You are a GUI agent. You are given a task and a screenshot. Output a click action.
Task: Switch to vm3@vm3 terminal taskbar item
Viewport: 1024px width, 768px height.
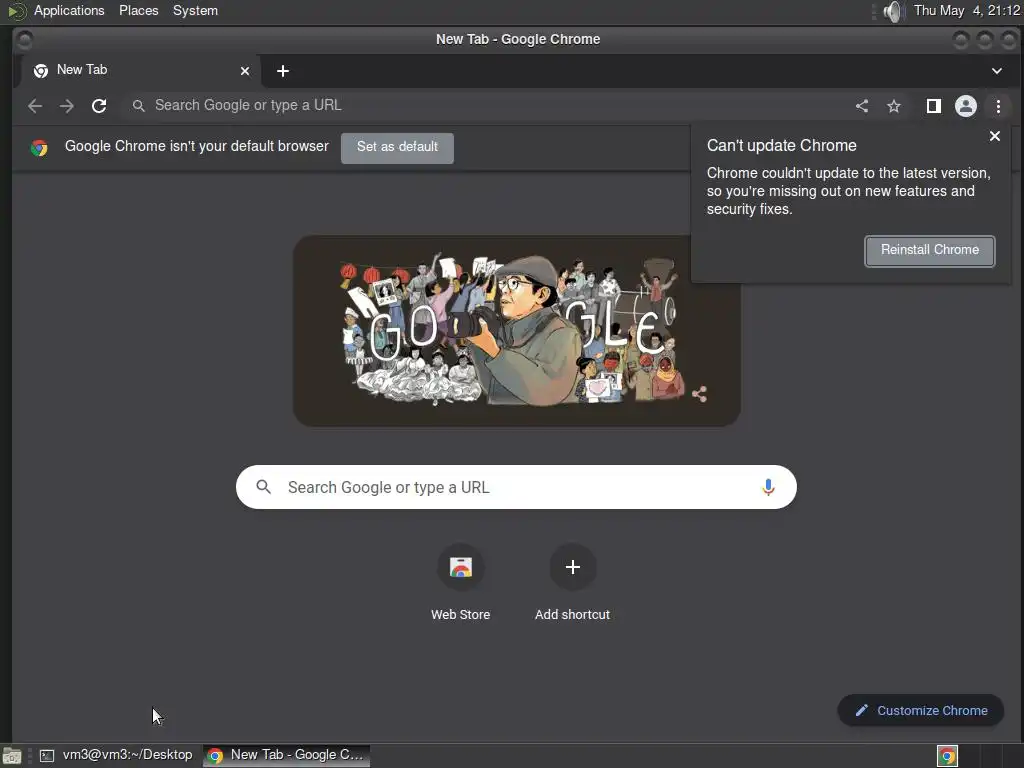click(x=116, y=755)
